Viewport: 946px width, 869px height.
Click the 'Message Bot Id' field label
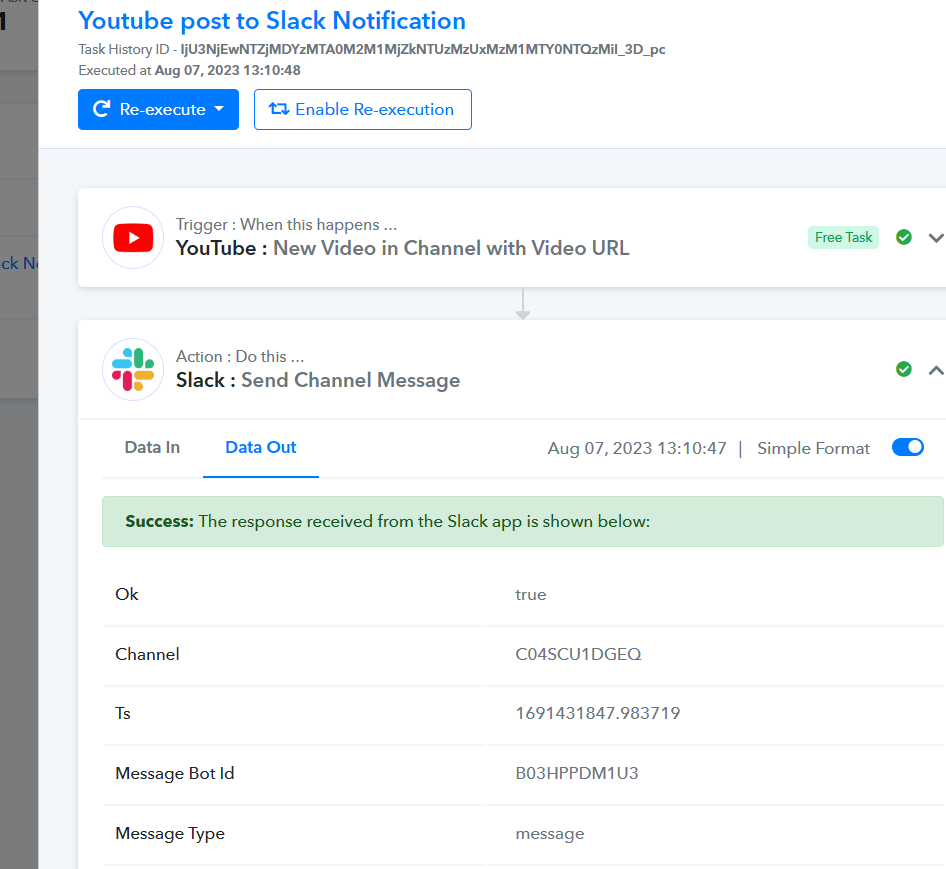(174, 774)
